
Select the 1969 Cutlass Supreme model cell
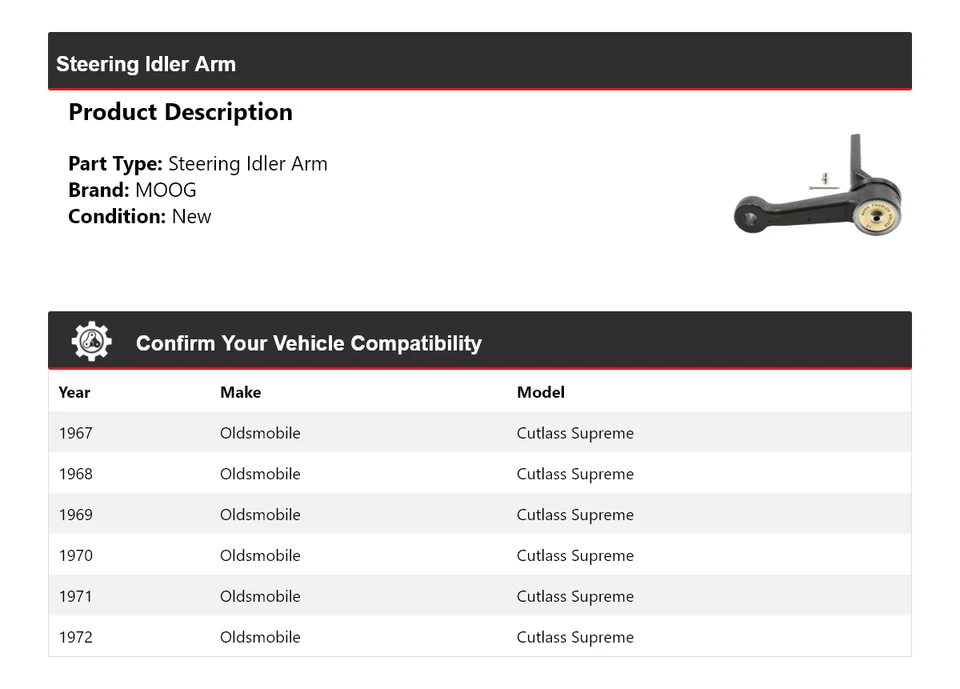coord(575,515)
